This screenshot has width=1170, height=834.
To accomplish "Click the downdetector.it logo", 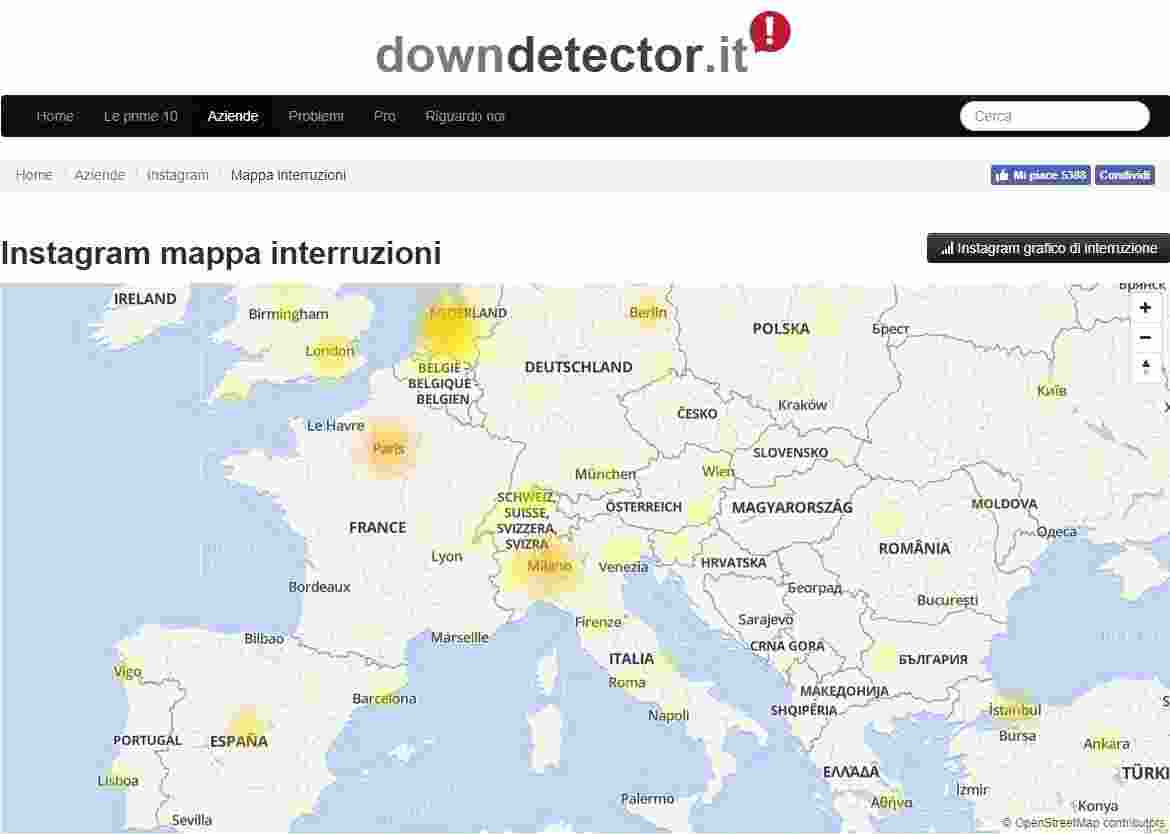I will pyautogui.click(x=583, y=44).
